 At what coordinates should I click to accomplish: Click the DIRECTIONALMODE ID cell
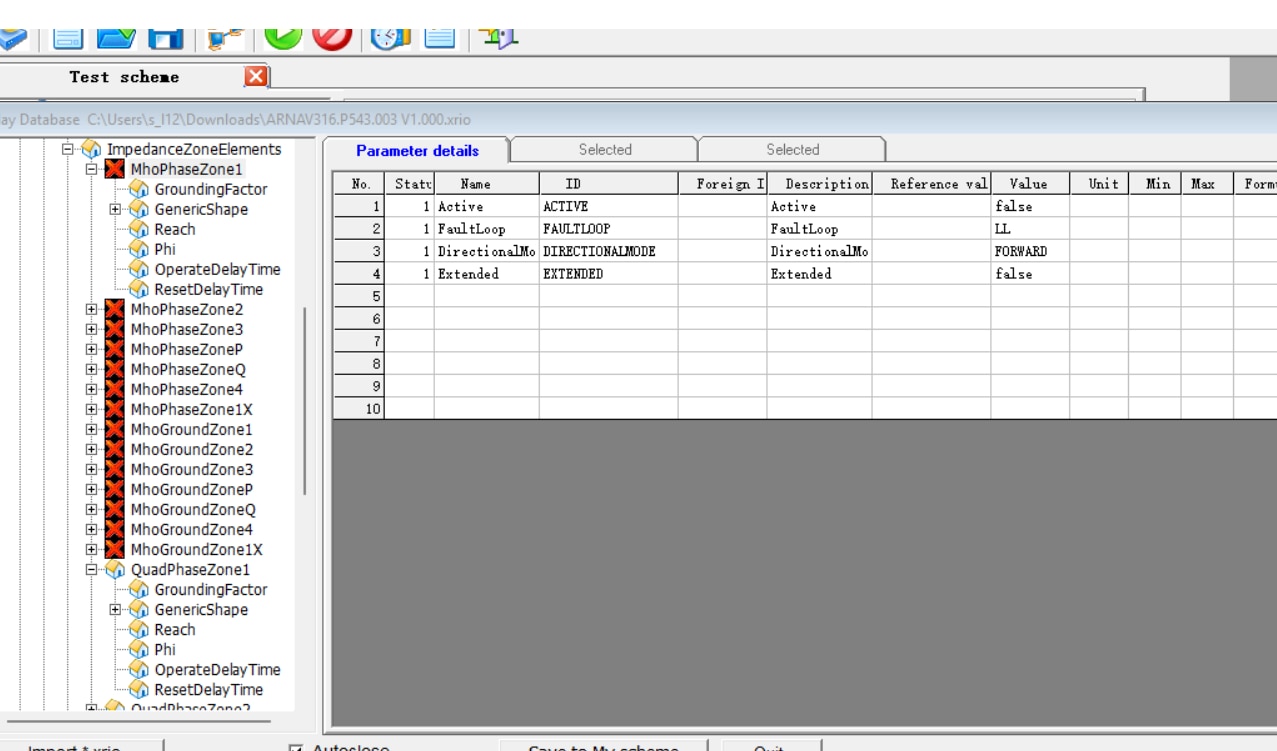point(609,251)
